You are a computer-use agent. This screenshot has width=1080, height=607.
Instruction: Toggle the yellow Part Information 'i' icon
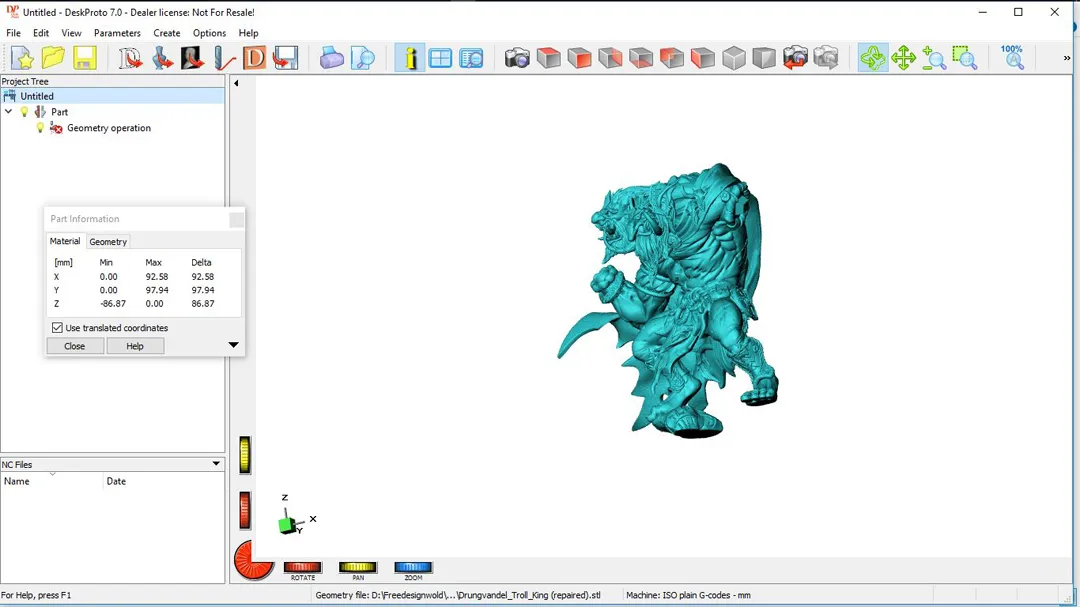pyautogui.click(x=410, y=58)
